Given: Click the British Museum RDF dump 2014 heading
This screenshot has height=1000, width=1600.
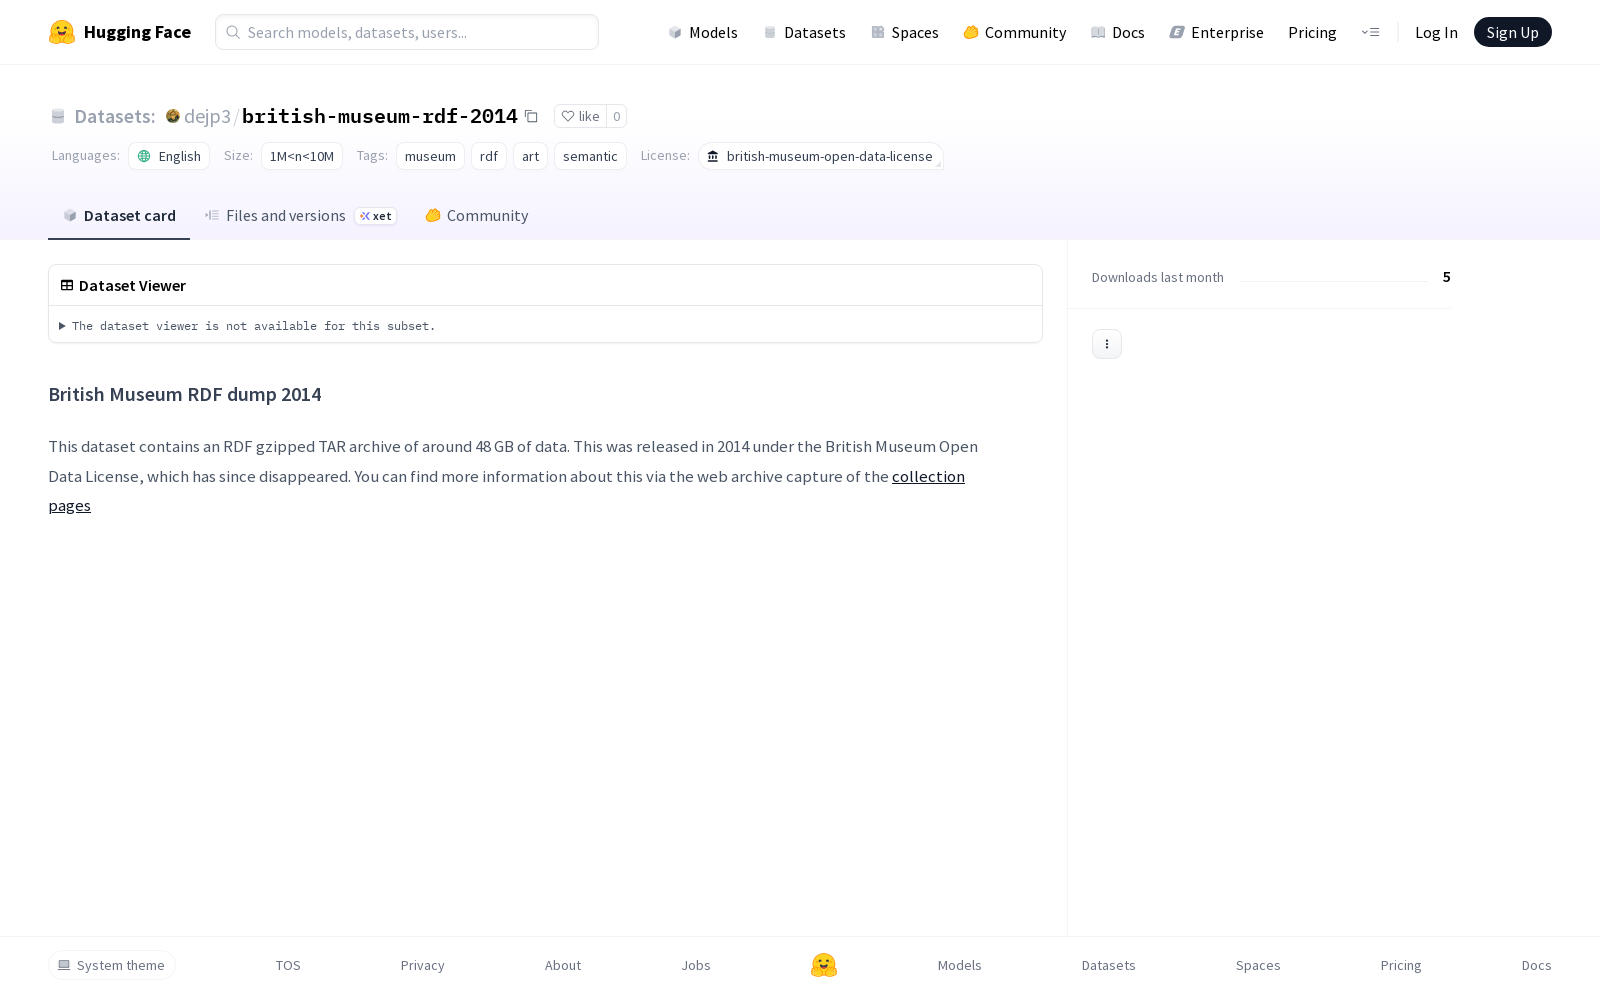Looking at the screenshot, I should click(185, 394).
